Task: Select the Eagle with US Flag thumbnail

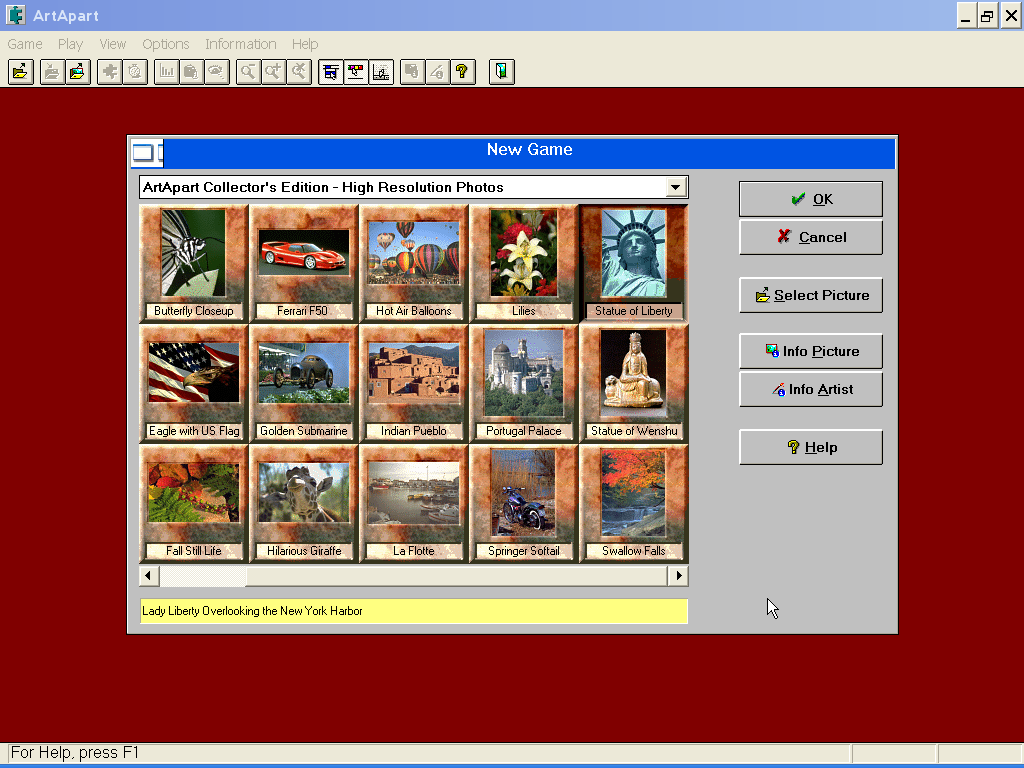Action: 194,383
